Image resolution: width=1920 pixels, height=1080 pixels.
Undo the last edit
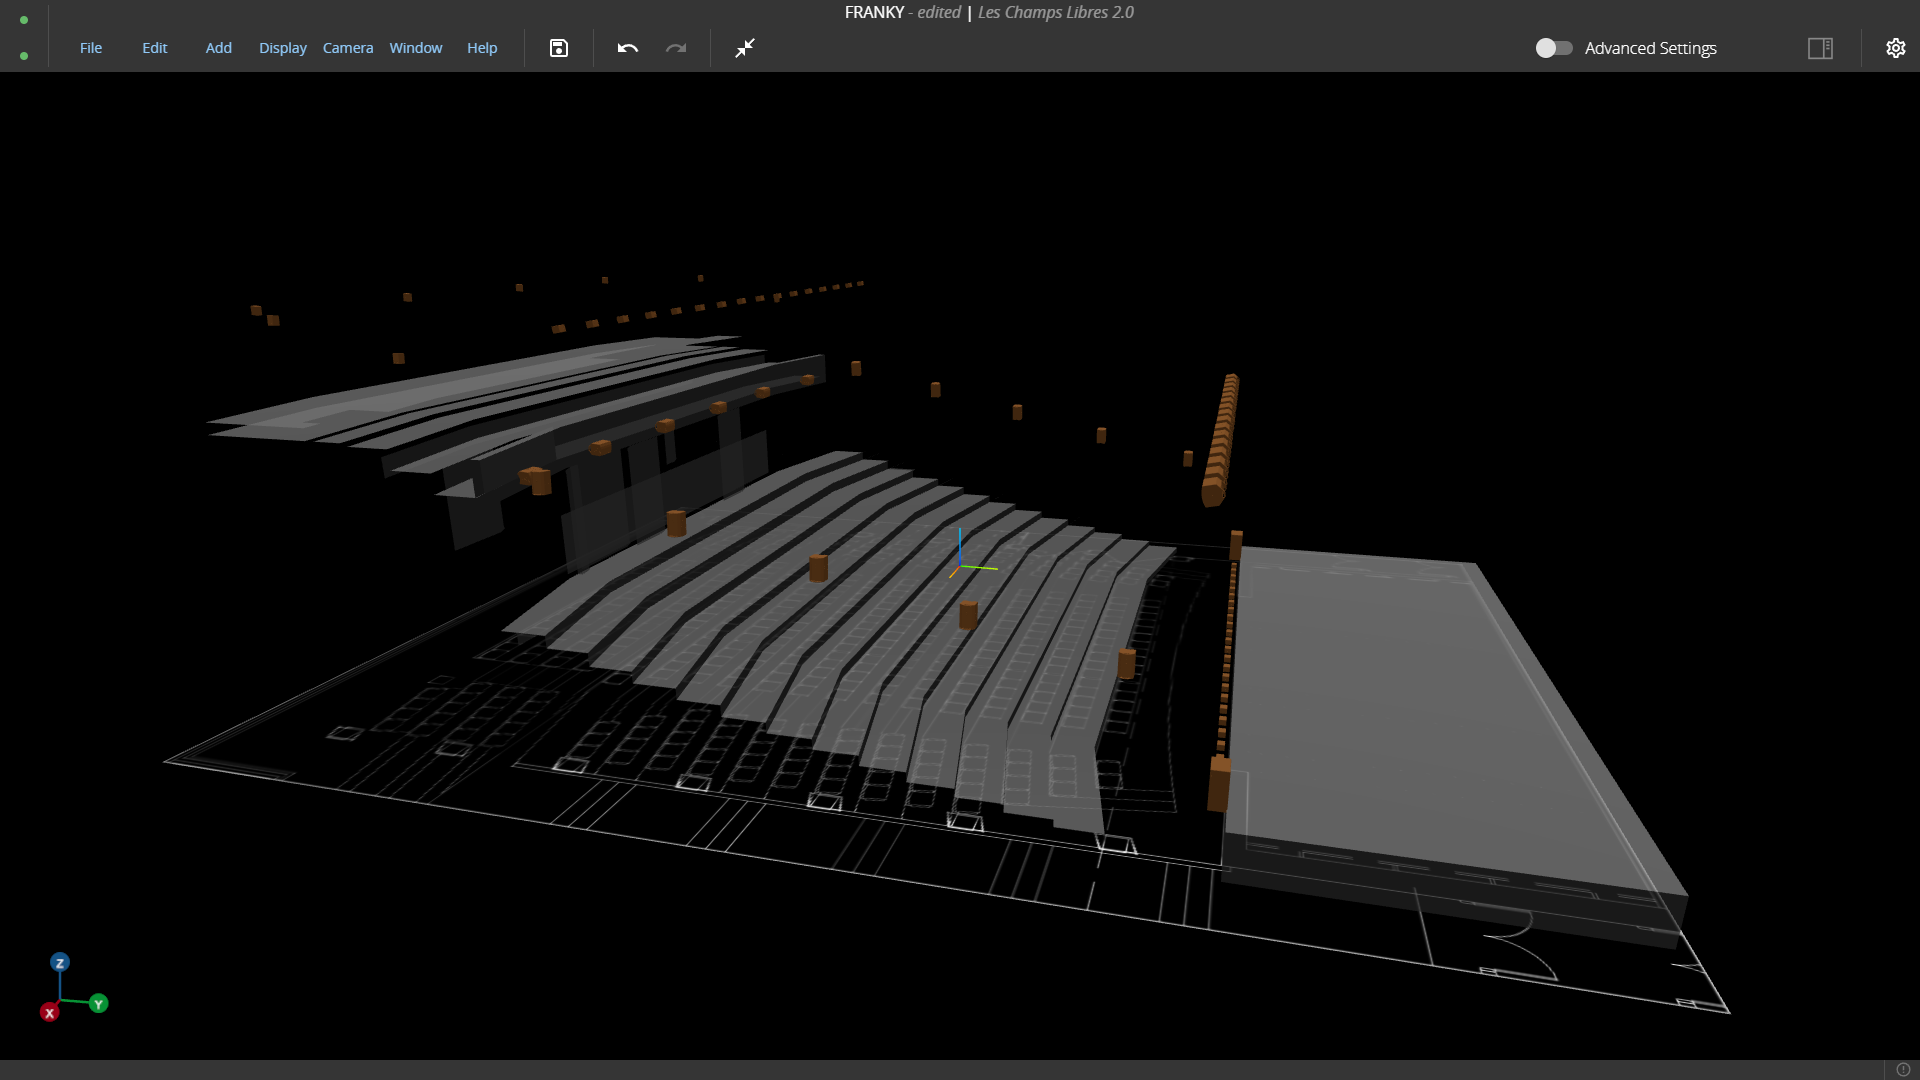627,48
